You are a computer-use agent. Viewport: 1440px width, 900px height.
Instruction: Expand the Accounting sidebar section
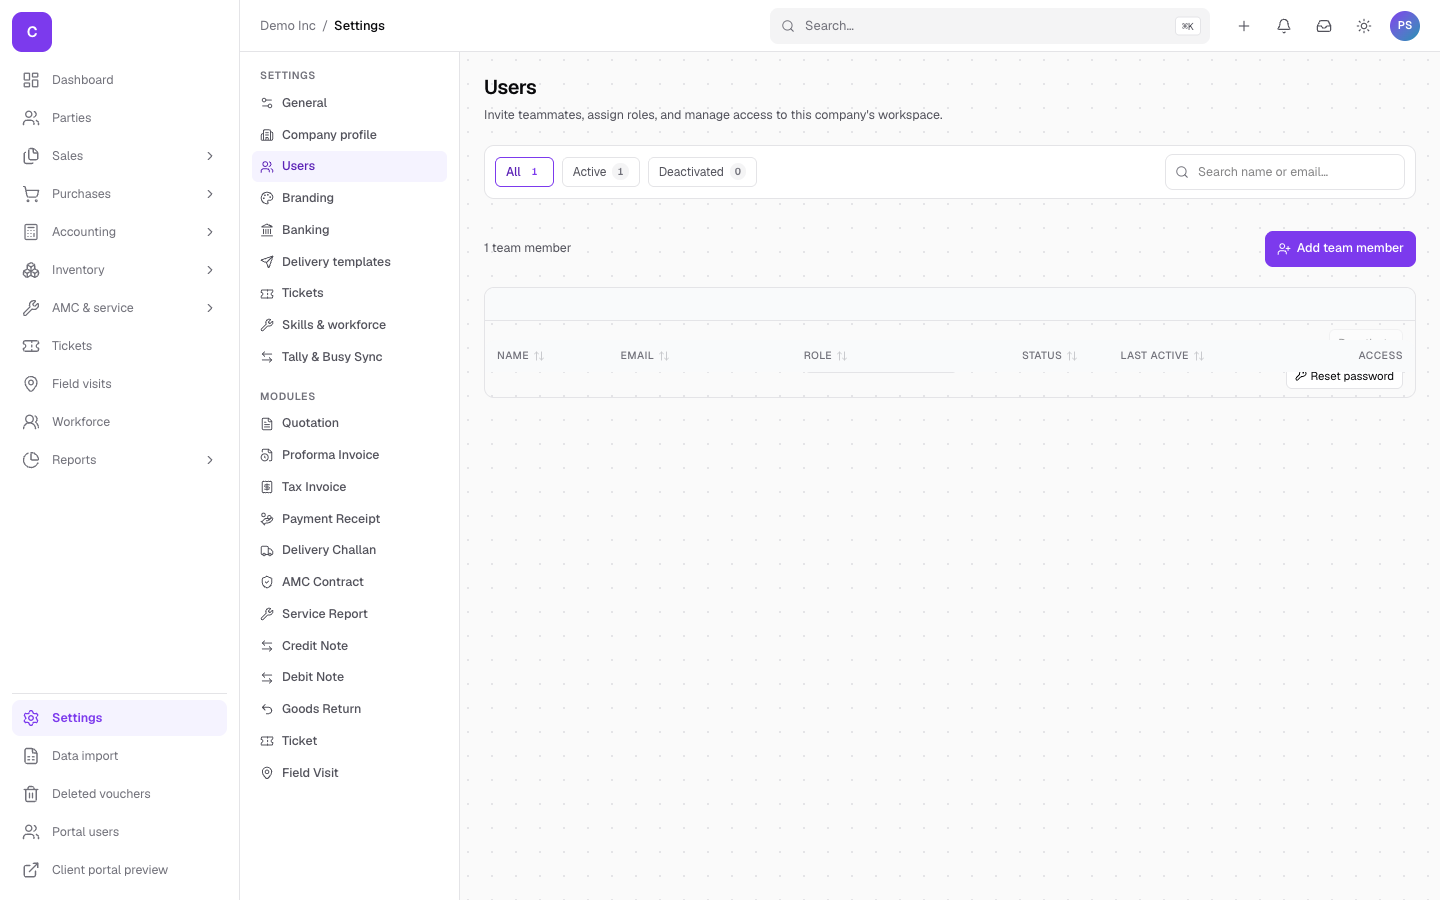click(x=119, y=232)
